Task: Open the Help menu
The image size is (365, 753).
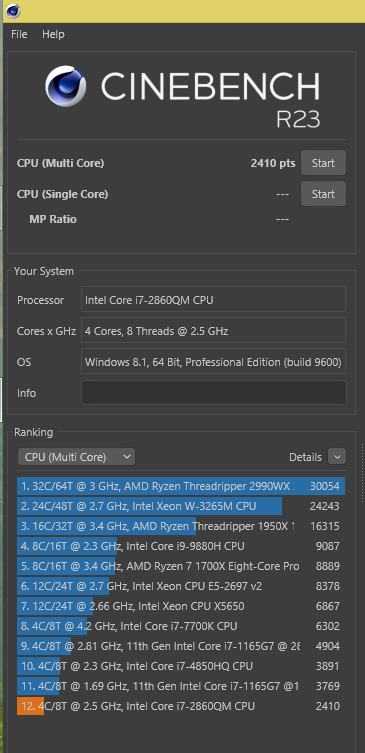Action: coord(53,34)
